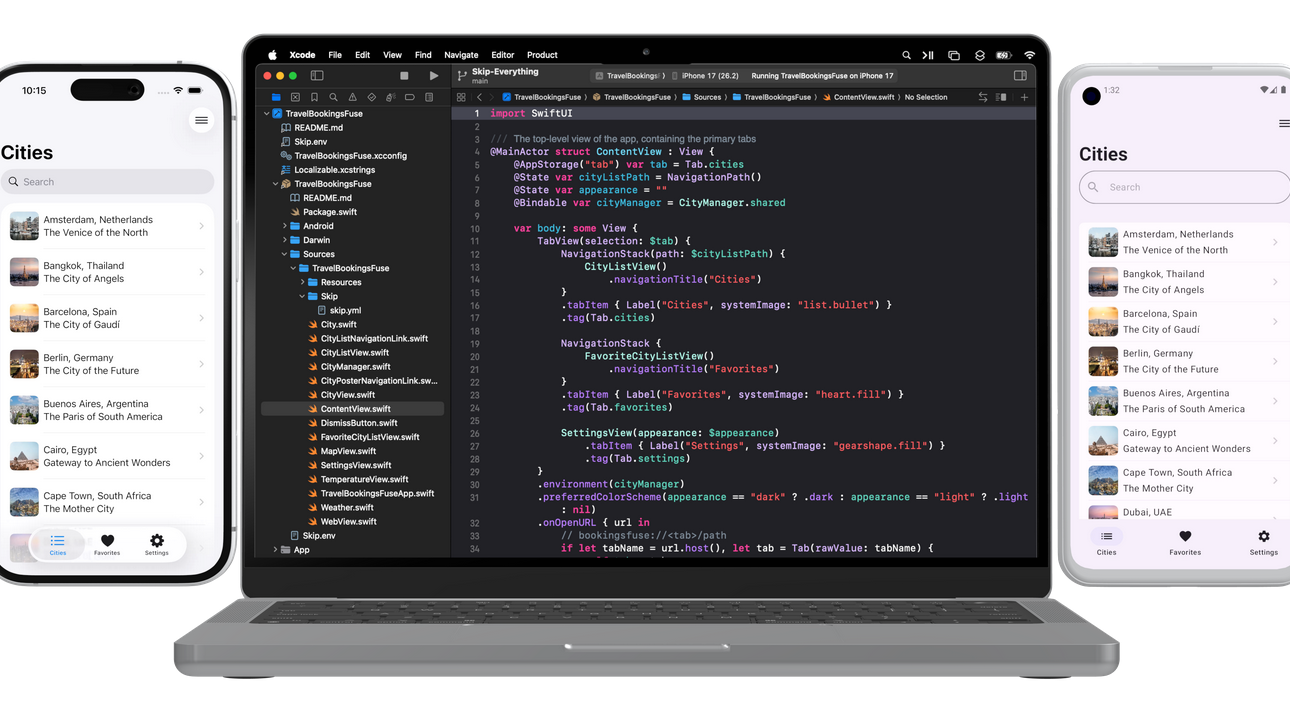
Task: Expand the Resources folder
Action: [x=303, y=282]
